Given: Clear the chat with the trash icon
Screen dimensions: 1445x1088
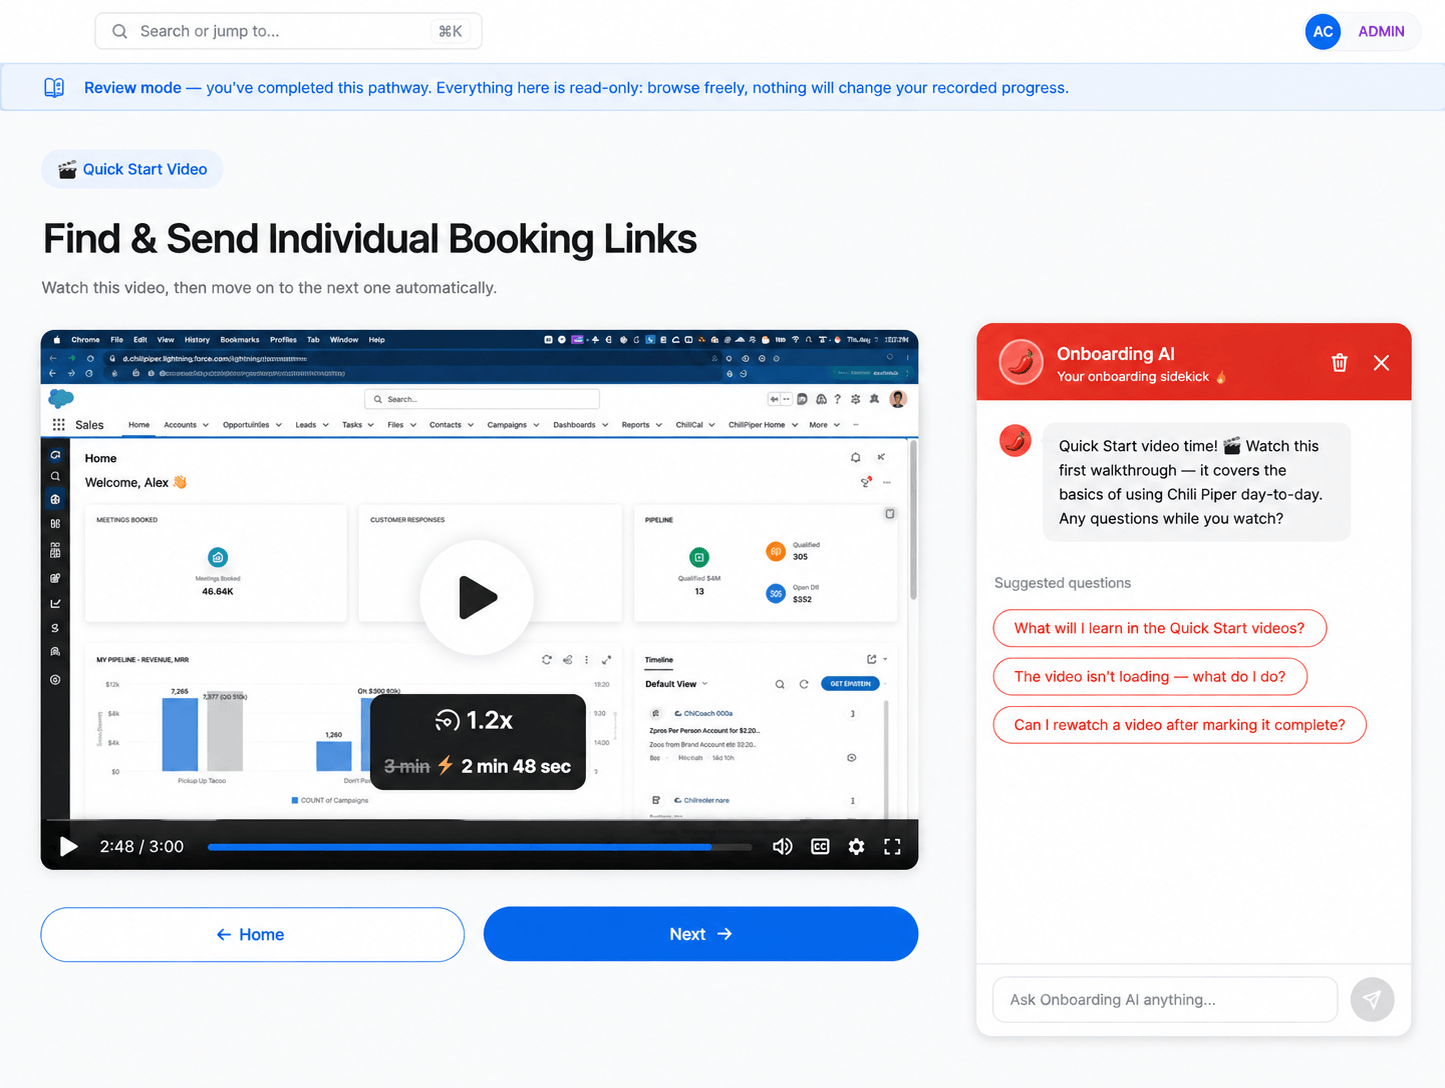Looking at the screenshot, I should [x=1340, y=362].
